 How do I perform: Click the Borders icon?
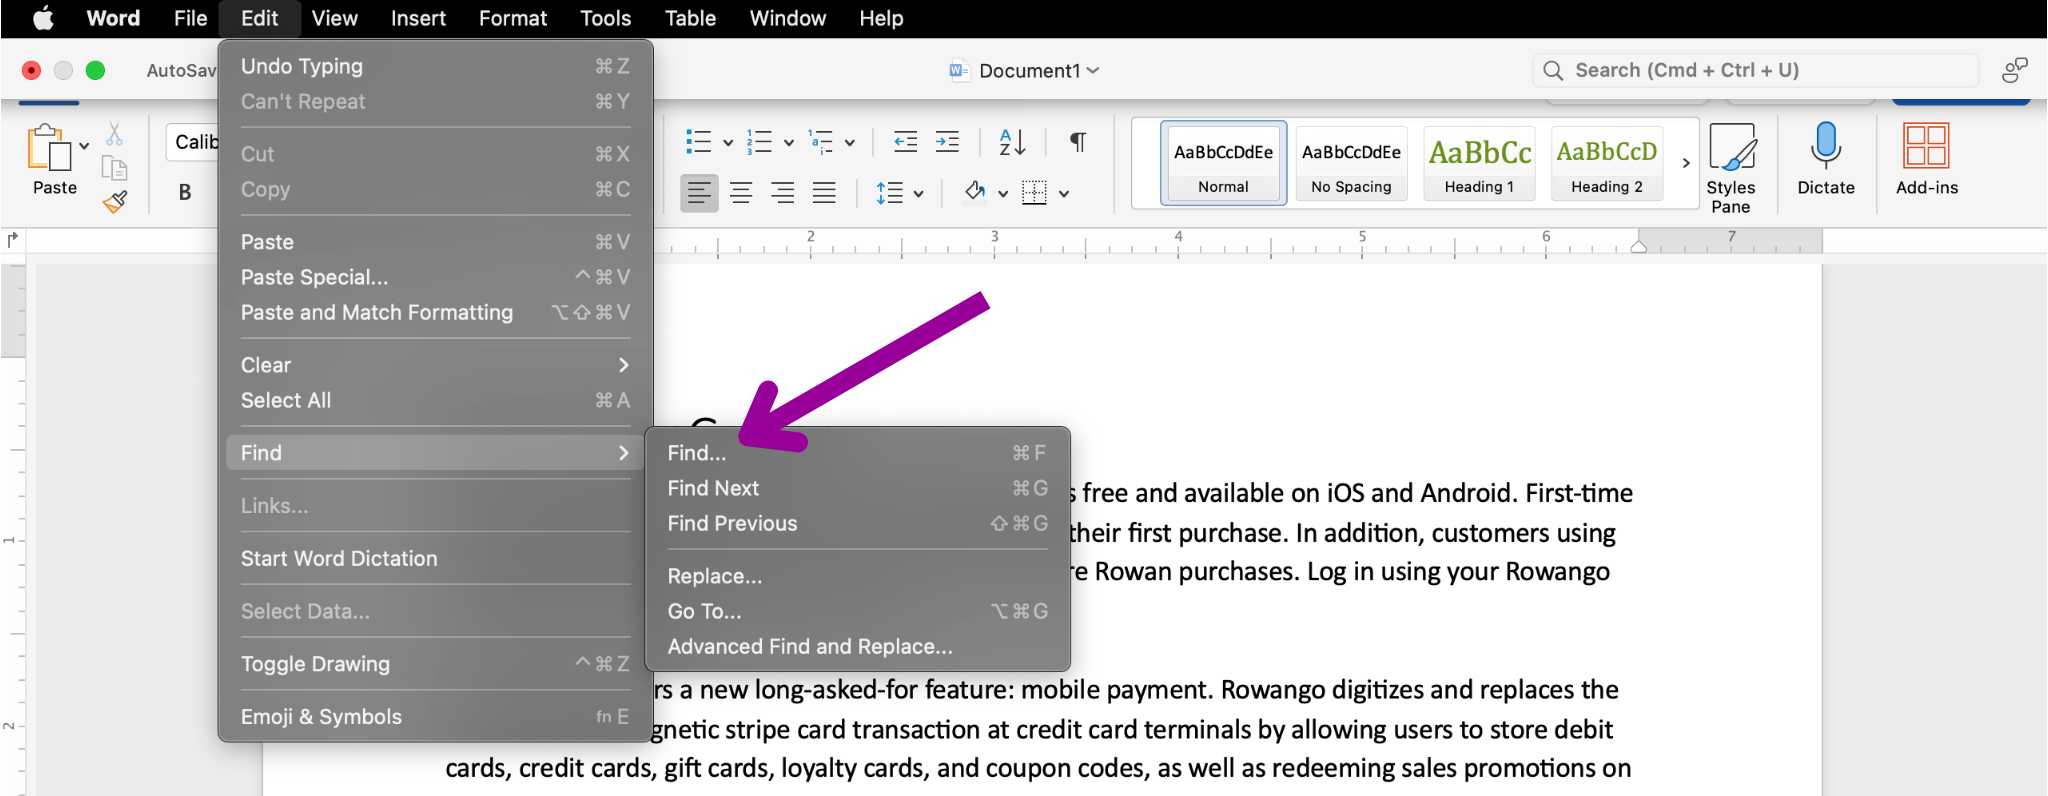coord(1035,193)
